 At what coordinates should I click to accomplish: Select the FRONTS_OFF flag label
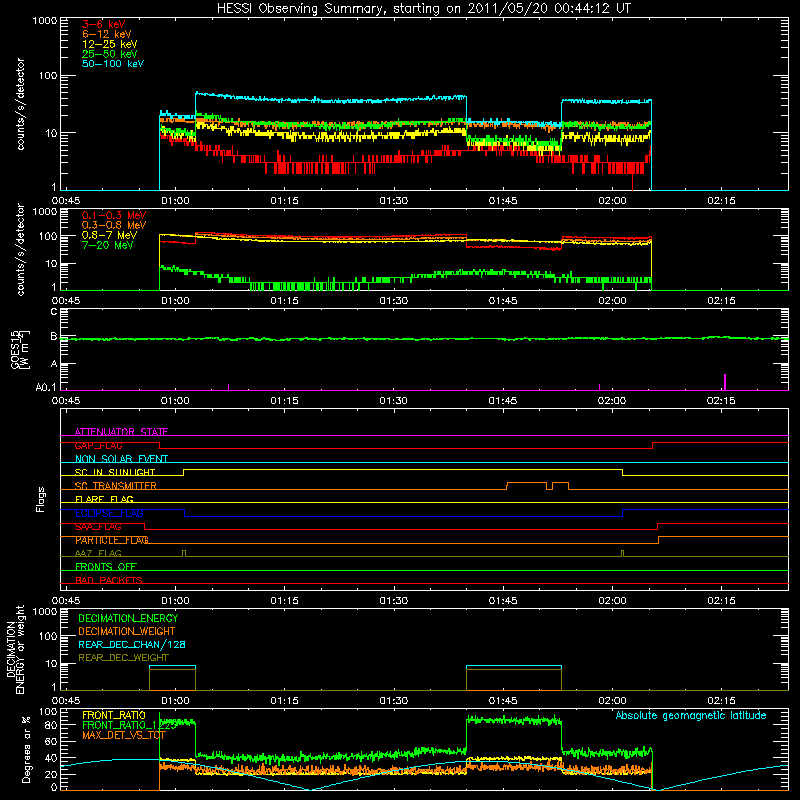pyautogui.click(x=106, y=566)
